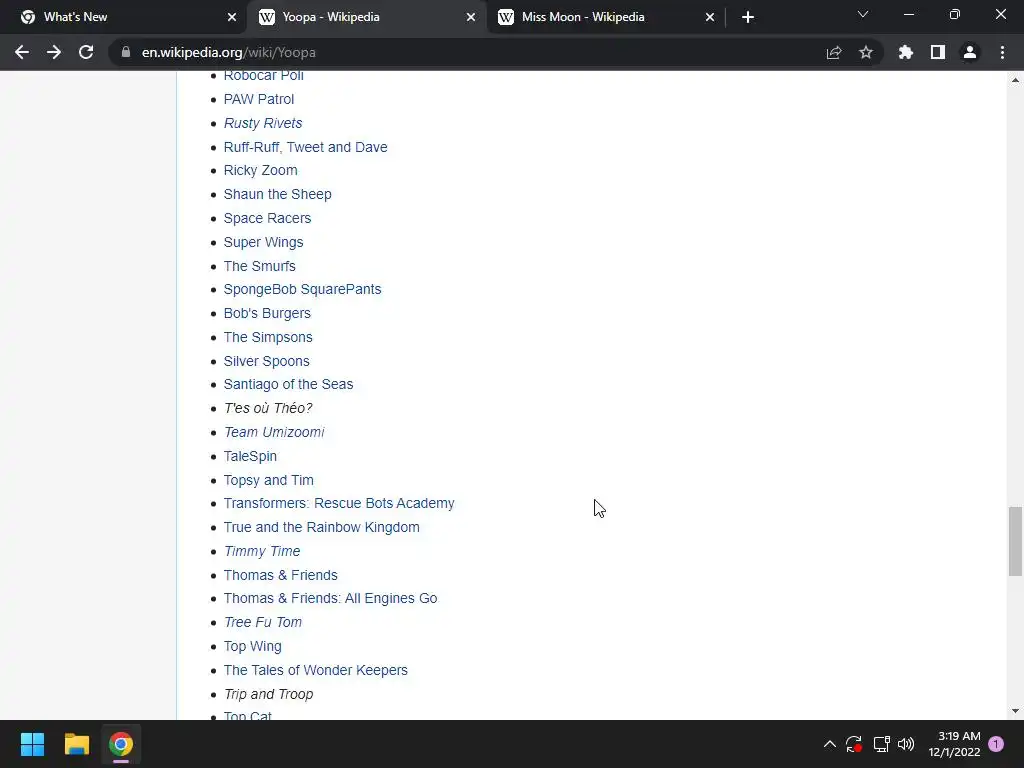Click the Chrome taskbar icon

pyautogui.click(x=121, y=744)
